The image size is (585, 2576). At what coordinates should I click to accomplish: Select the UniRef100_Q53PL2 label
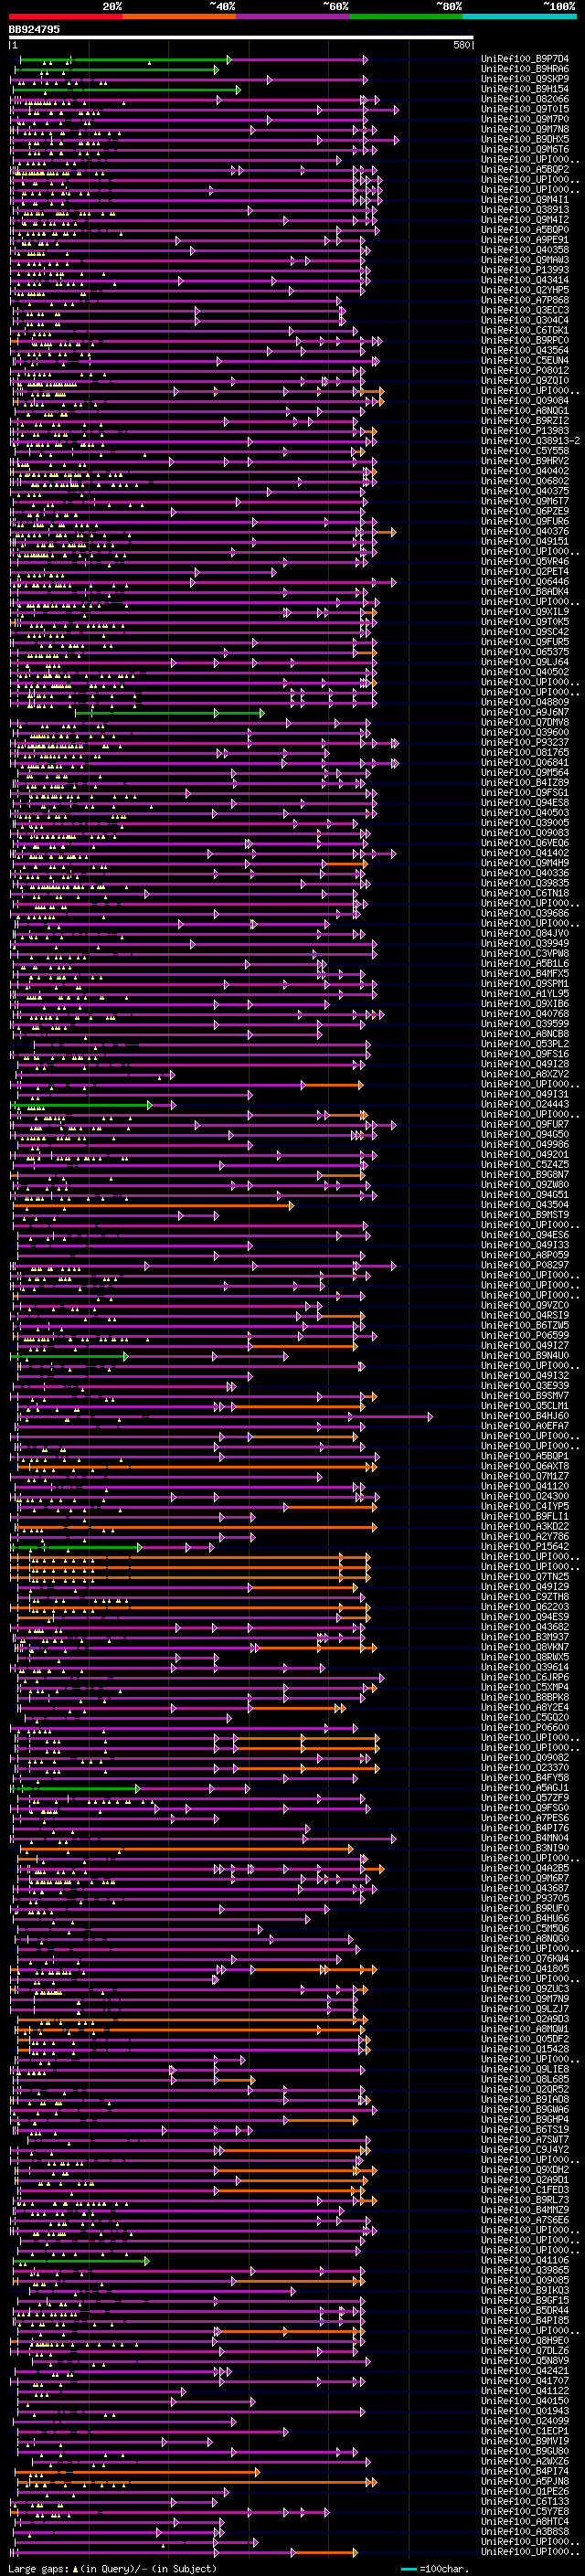525,1044
